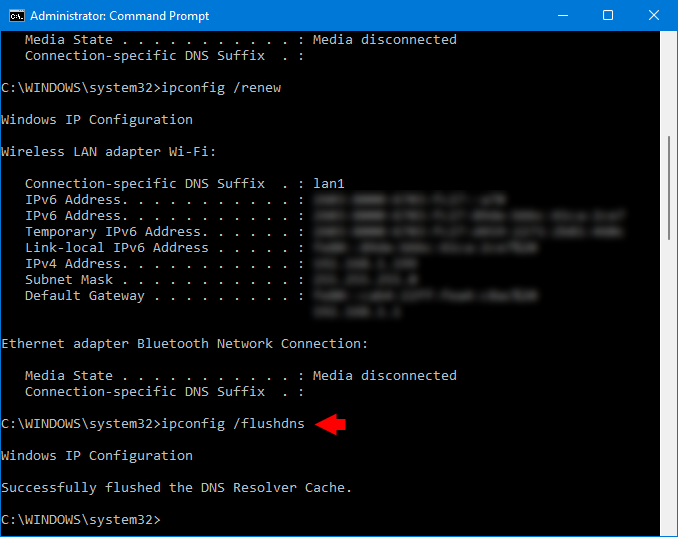Viewport: 678px width, 537px height.
Task: Click the Wireless LAN adapter Wi-Fi heading
Action: (108, 152)
